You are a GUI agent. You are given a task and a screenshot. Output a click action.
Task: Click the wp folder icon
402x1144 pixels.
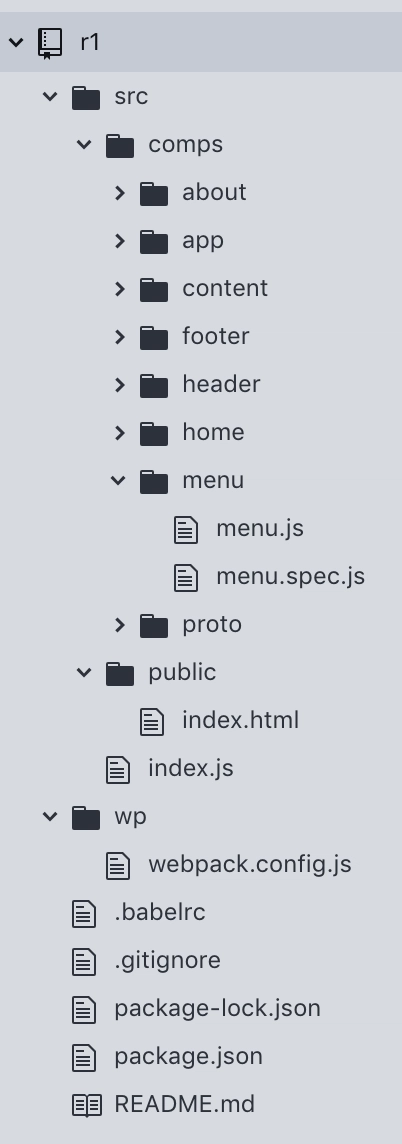click(85, 817)
